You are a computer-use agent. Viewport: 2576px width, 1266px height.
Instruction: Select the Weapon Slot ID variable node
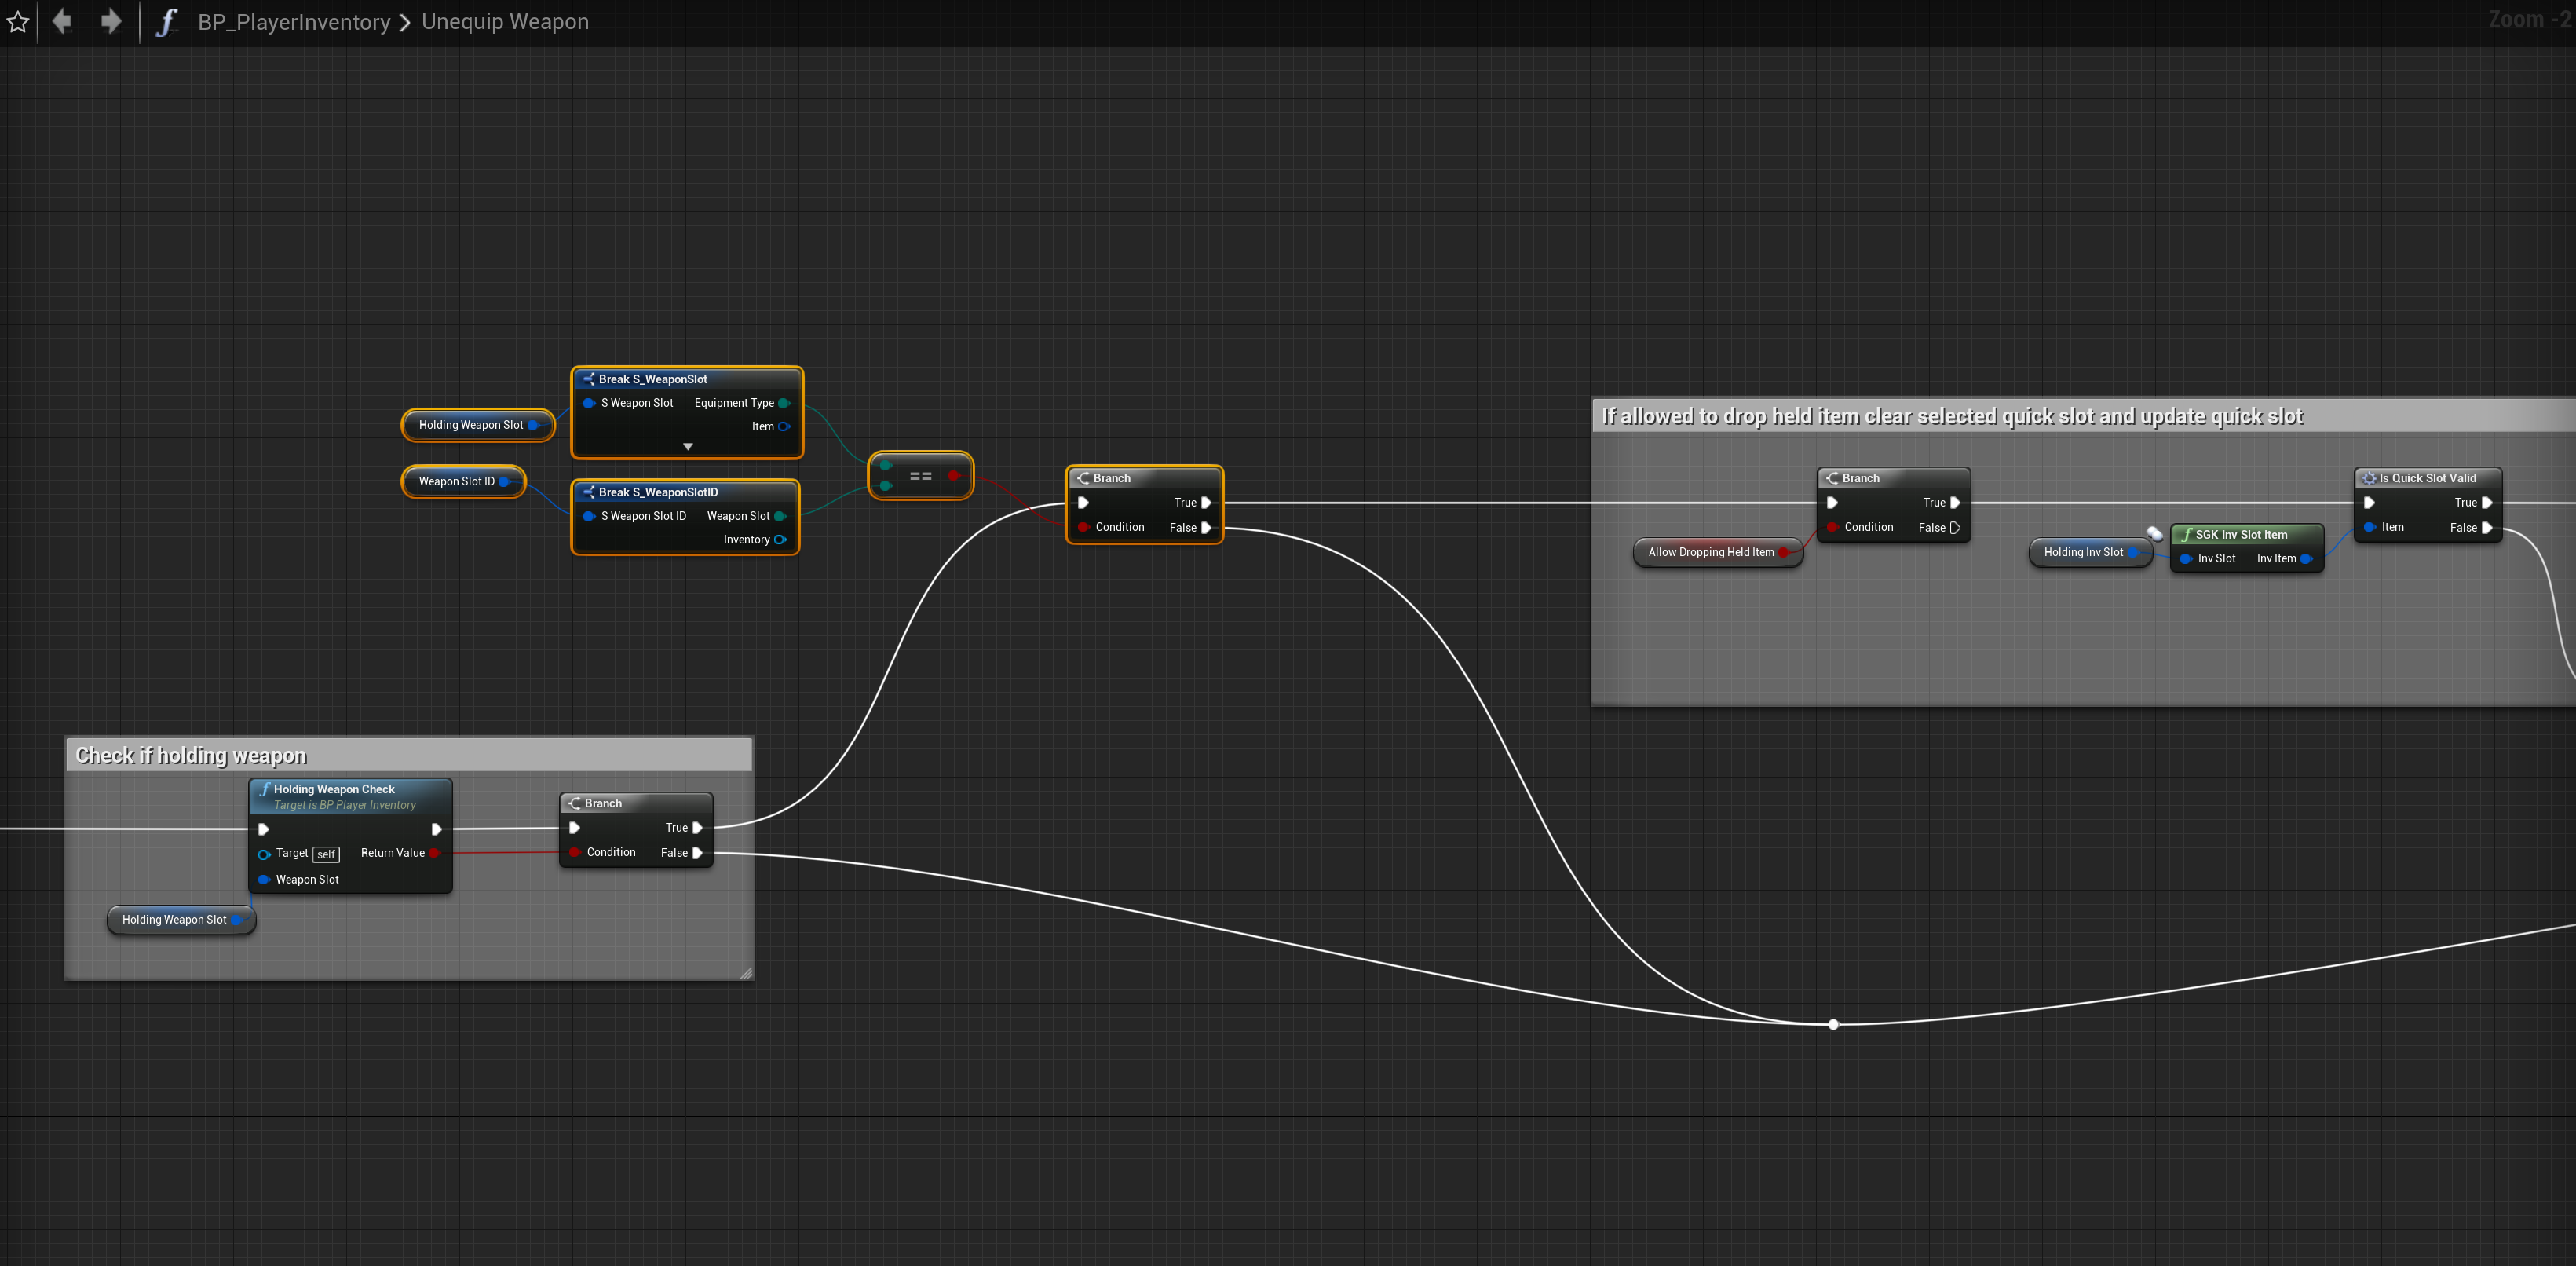(x=456, y=481)
